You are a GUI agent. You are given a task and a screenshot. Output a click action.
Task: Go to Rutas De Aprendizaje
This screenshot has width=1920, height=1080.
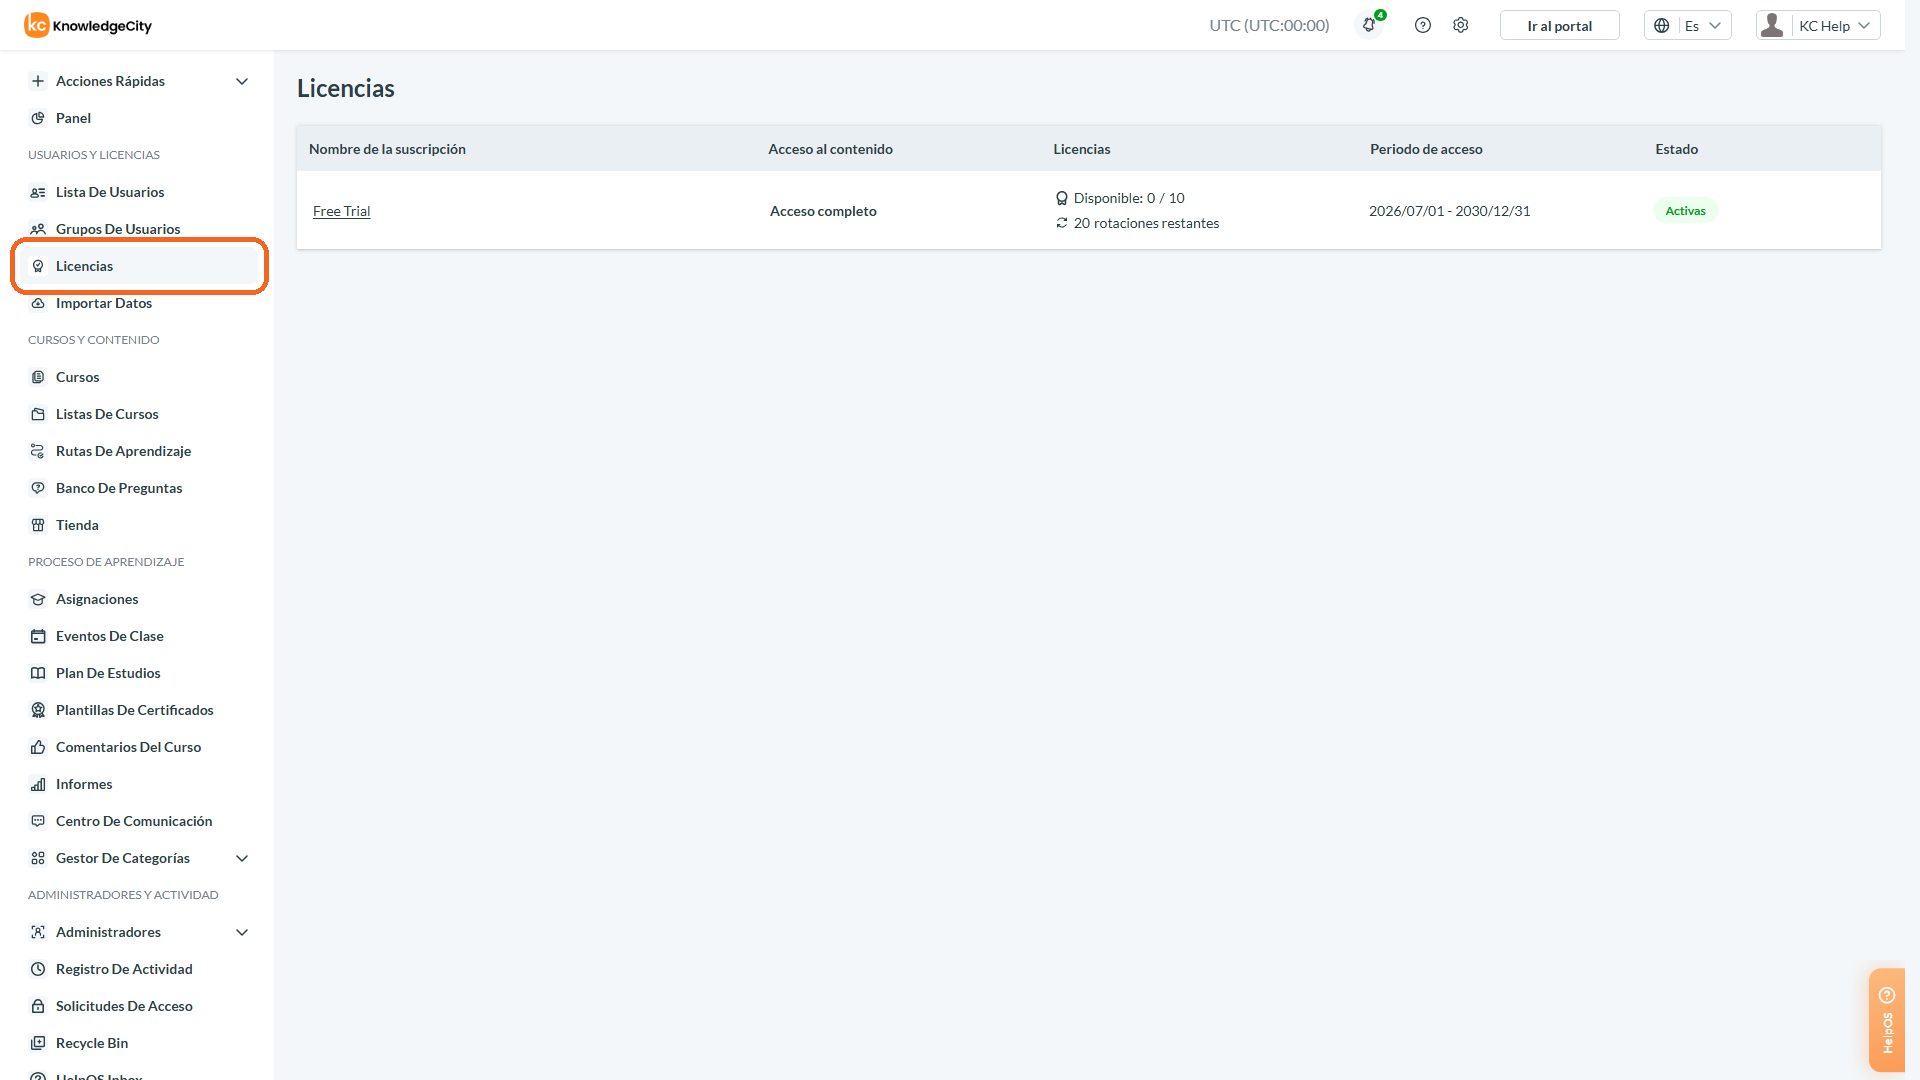click(x=123, y=451)
